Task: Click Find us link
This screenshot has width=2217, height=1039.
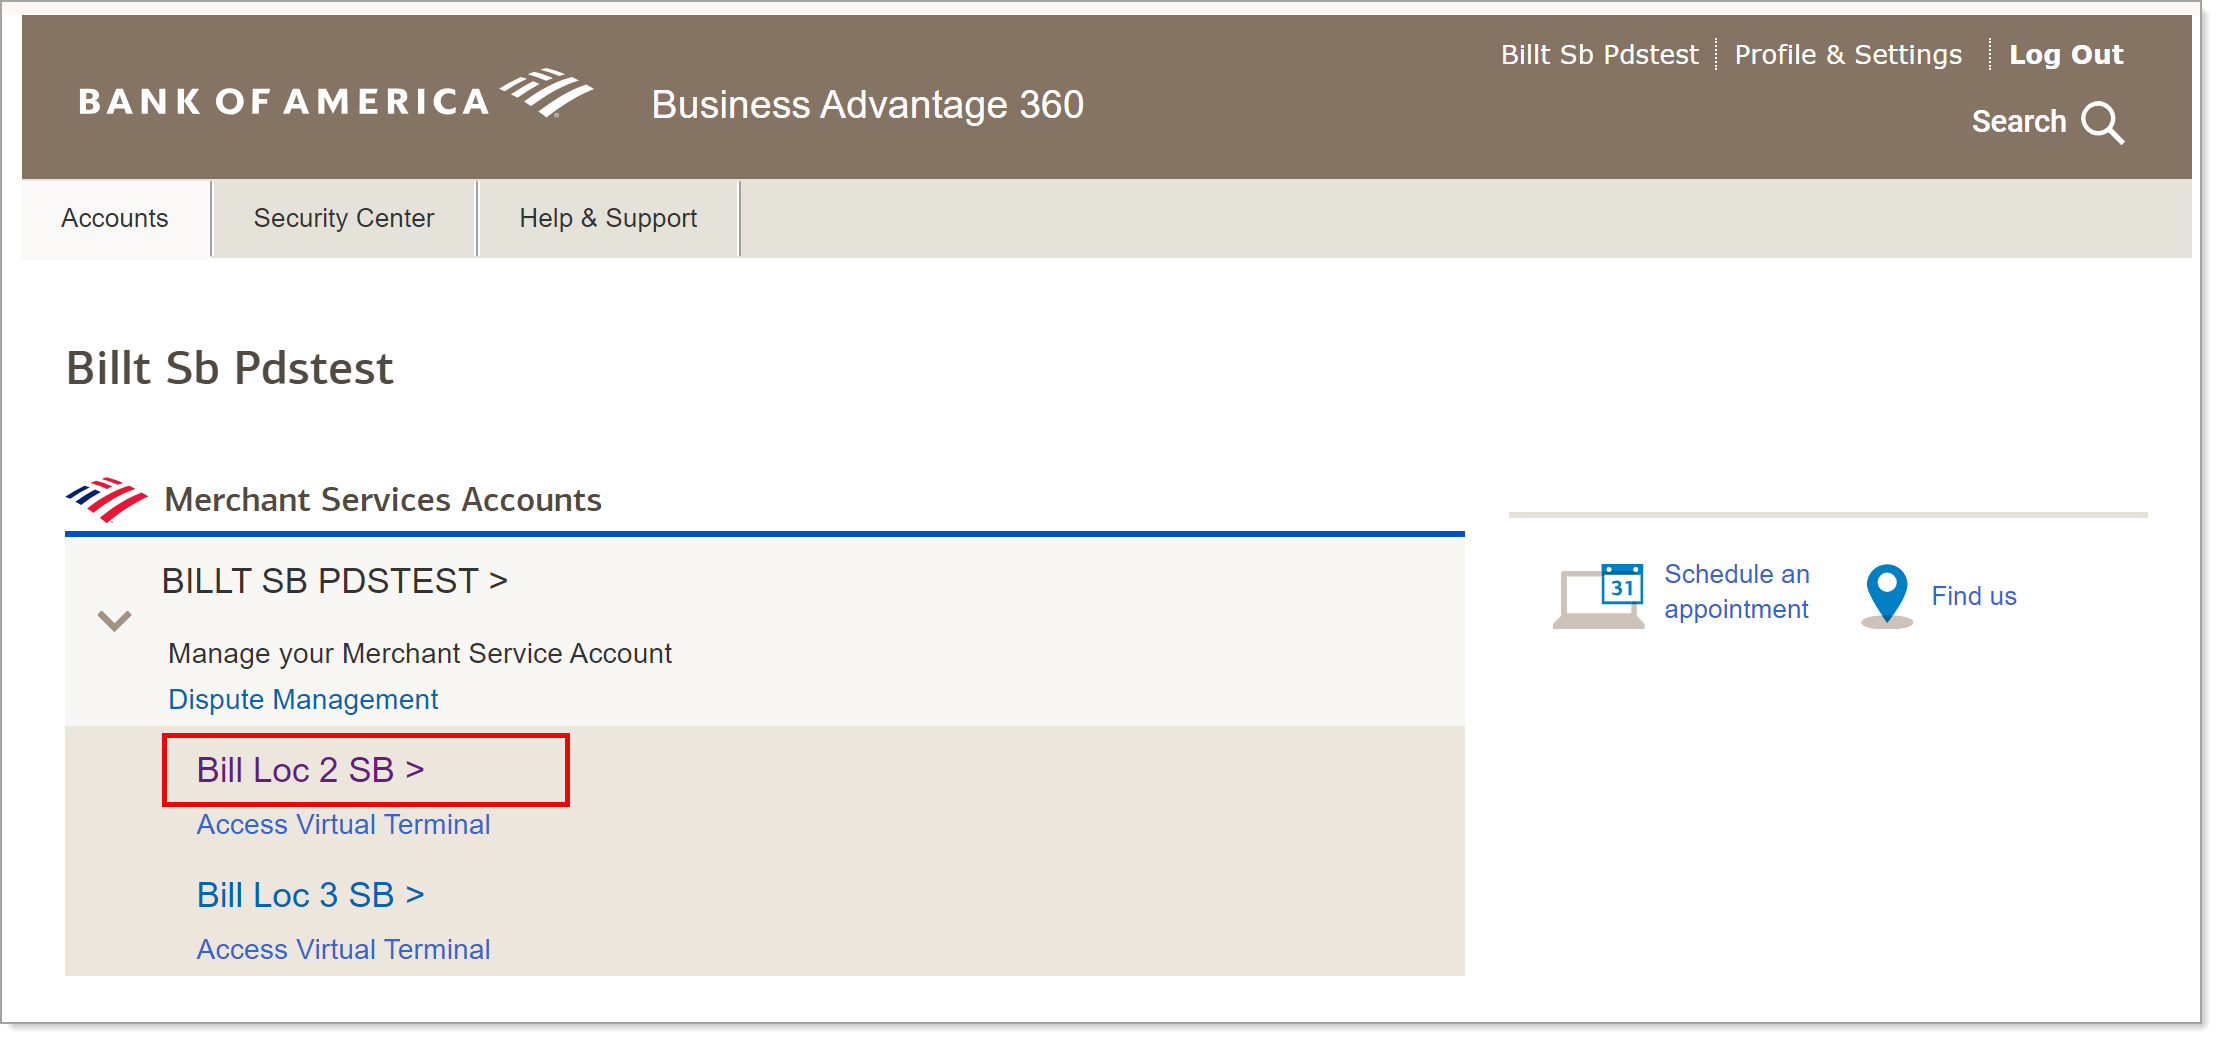Action: pyautogui.click(x=1974, y=596)
